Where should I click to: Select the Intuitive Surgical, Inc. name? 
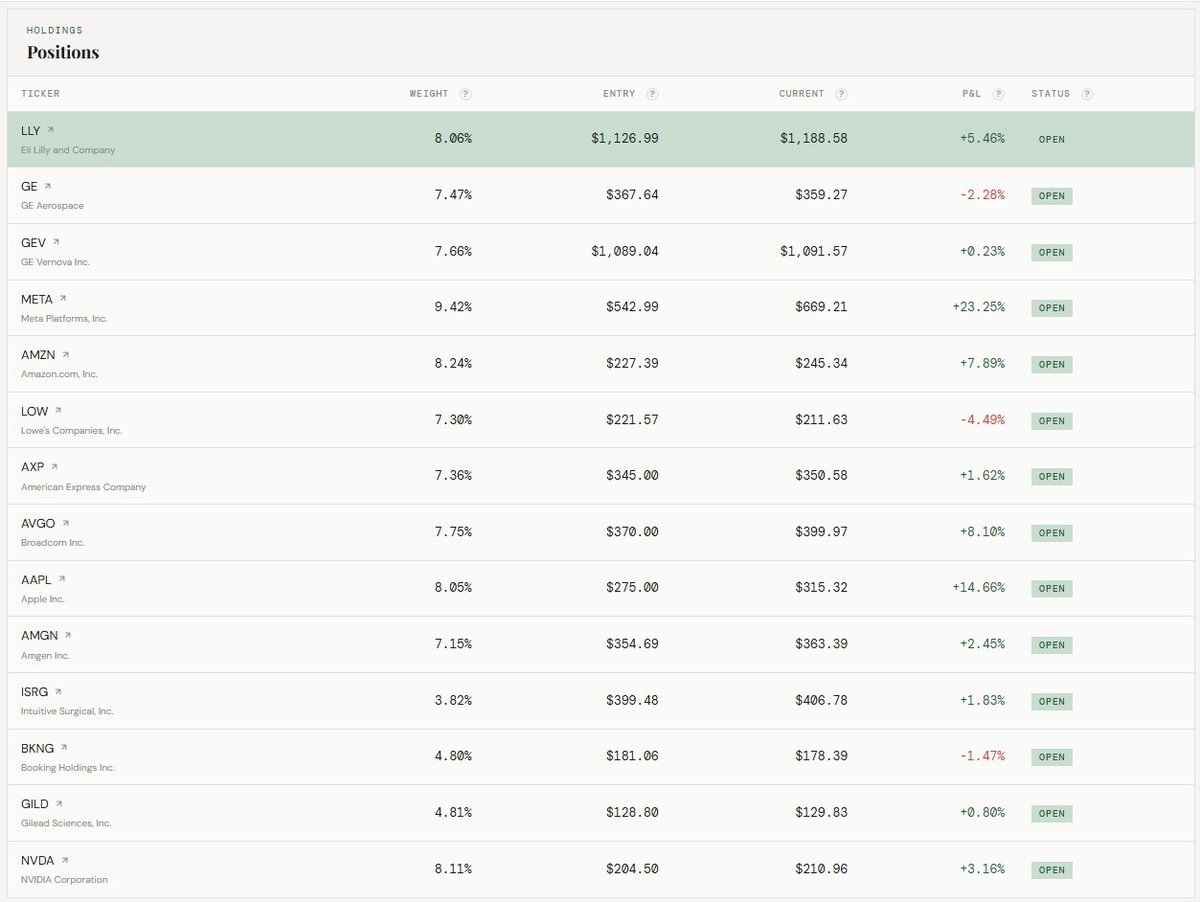point(67,712)
